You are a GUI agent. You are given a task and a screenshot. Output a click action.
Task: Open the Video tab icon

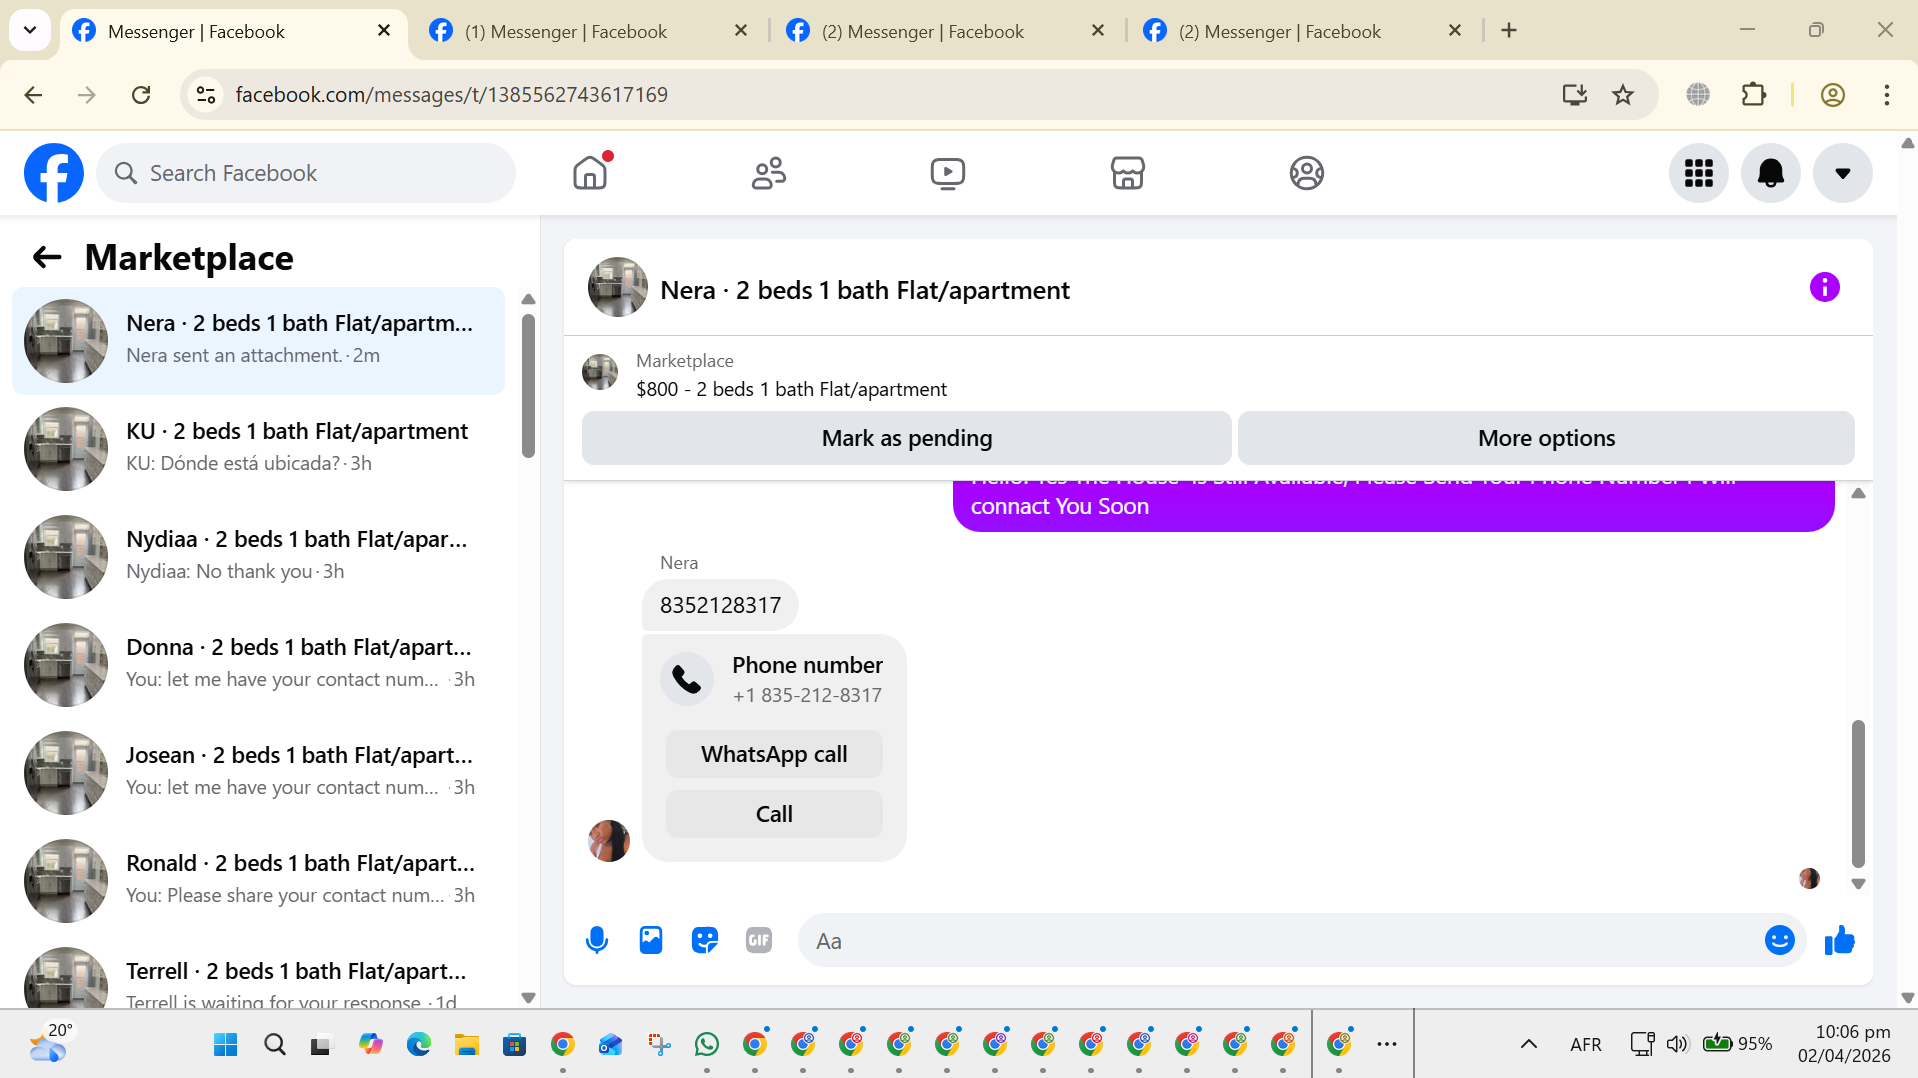[948, 173]
